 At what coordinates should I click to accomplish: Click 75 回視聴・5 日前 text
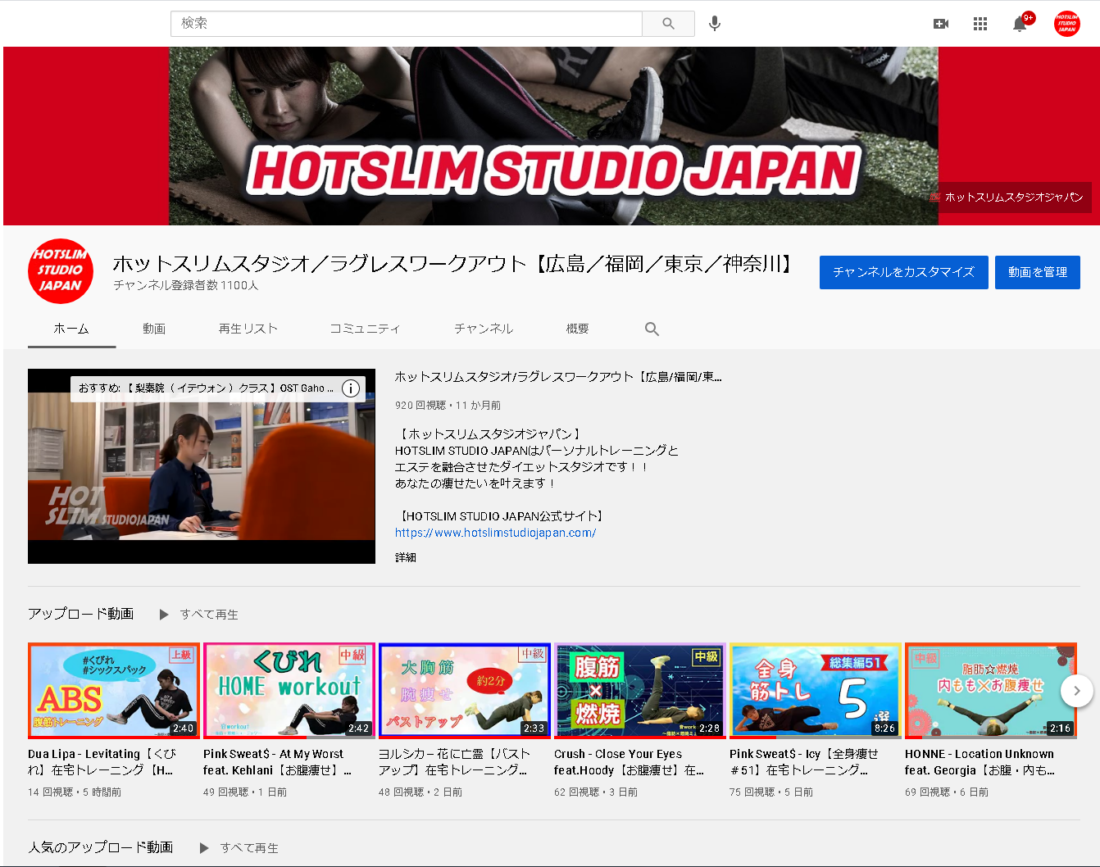click(771, 792)
